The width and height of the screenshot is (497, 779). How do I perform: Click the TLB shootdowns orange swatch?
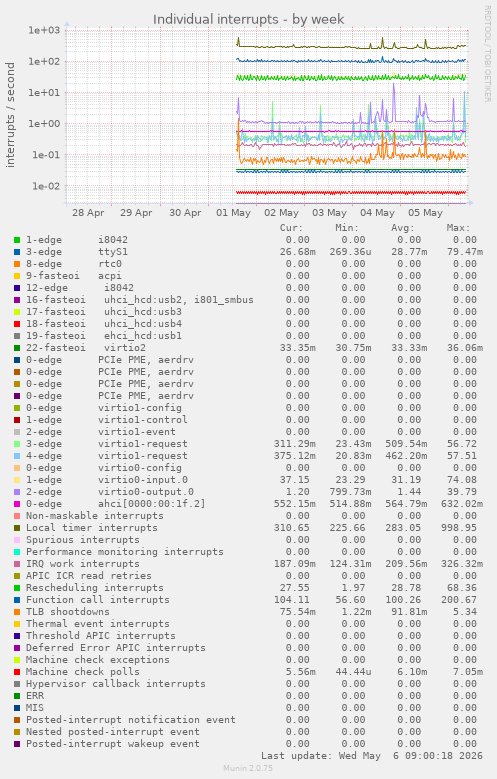(17, 612)
